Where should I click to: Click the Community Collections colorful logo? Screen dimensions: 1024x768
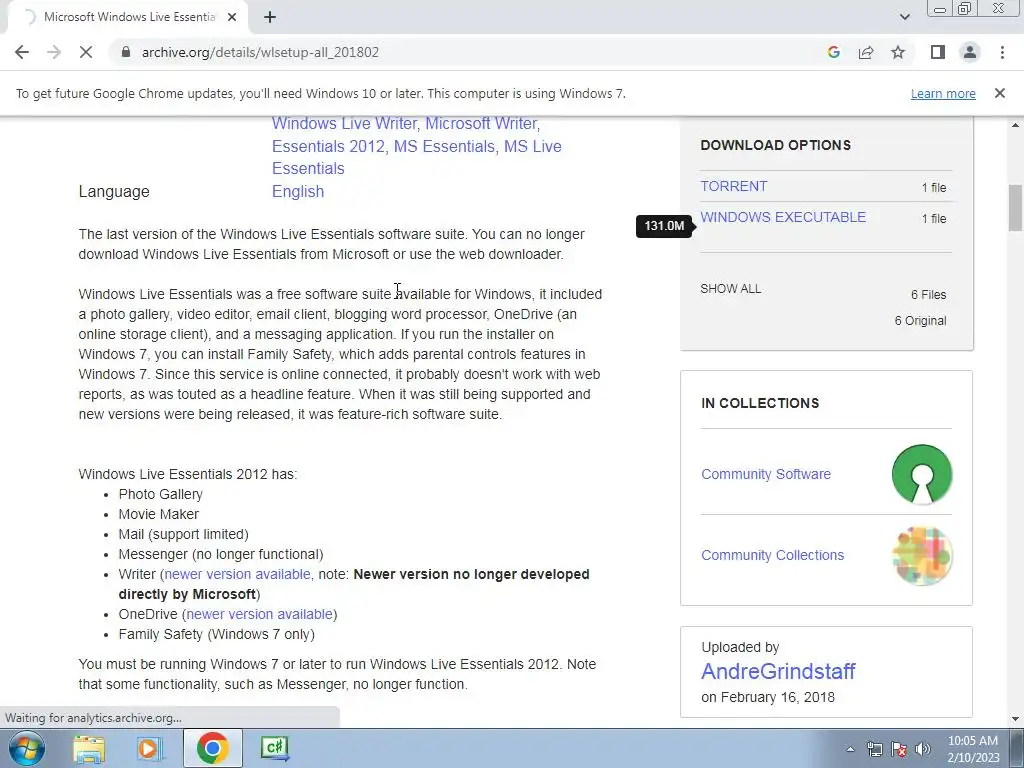[x=921, y=555]
